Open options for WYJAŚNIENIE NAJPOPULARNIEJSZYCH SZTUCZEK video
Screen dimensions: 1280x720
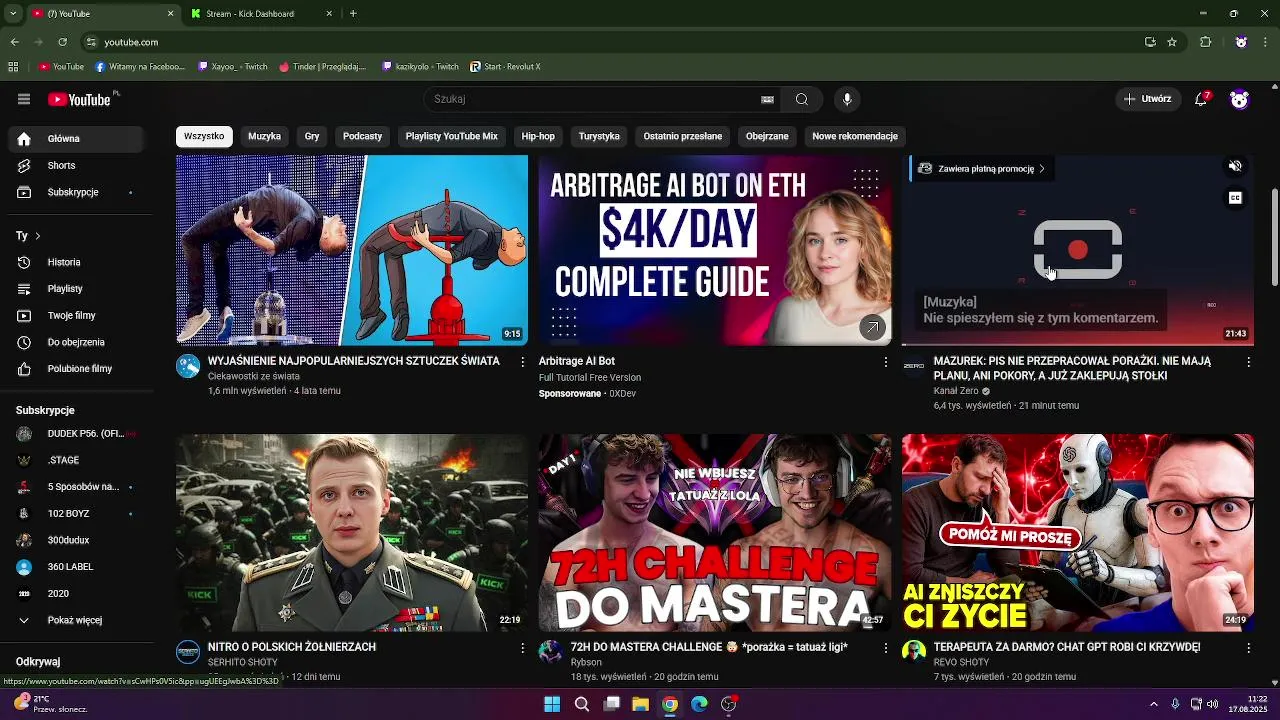click(x=522, y=362)
